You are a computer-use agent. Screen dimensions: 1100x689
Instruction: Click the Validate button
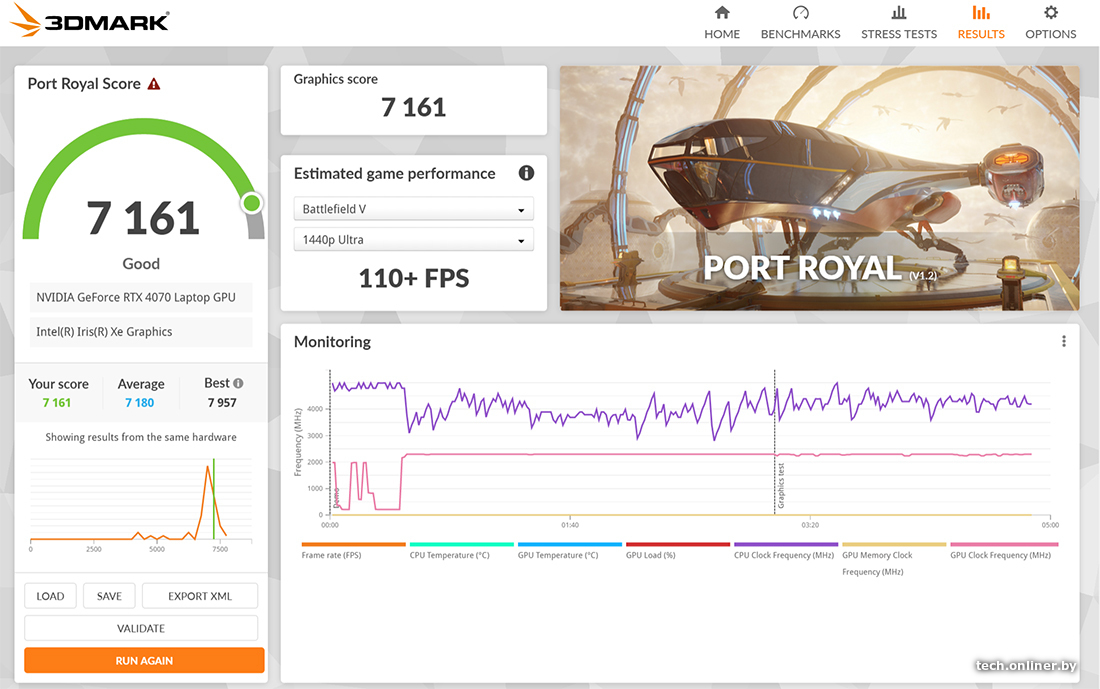click(x=141, y=628)
